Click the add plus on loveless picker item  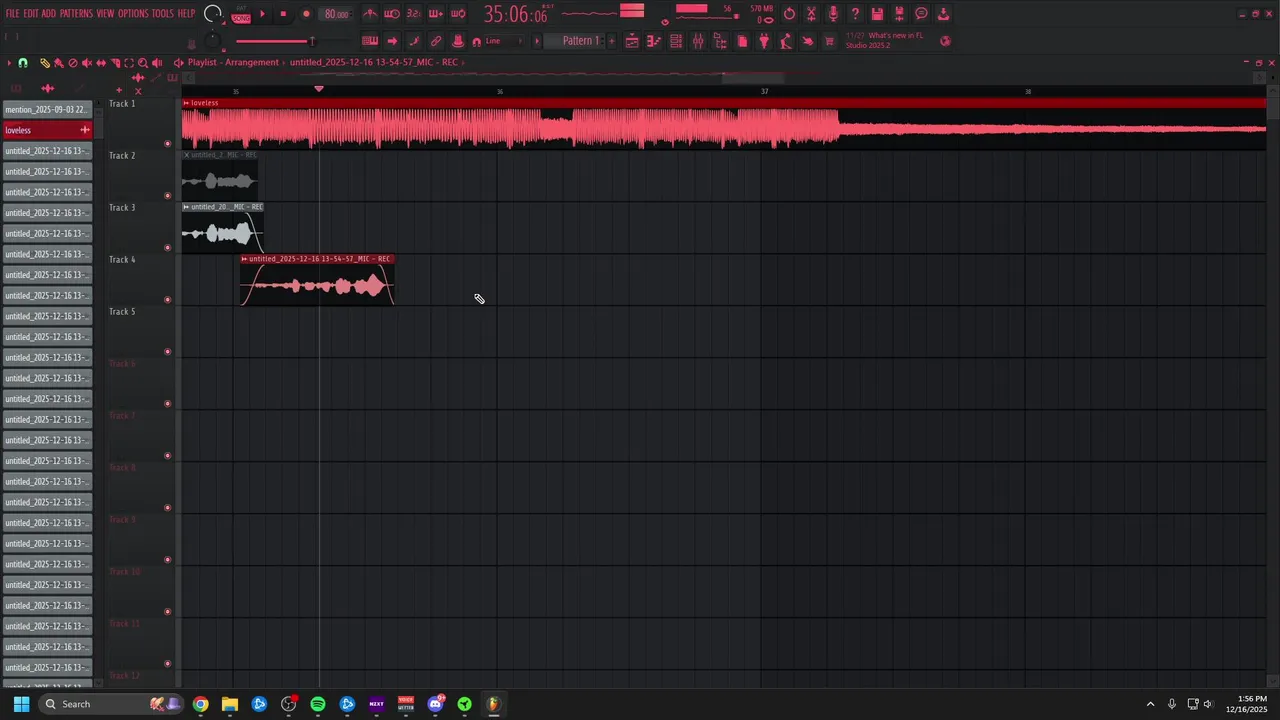tap(85, 130)
